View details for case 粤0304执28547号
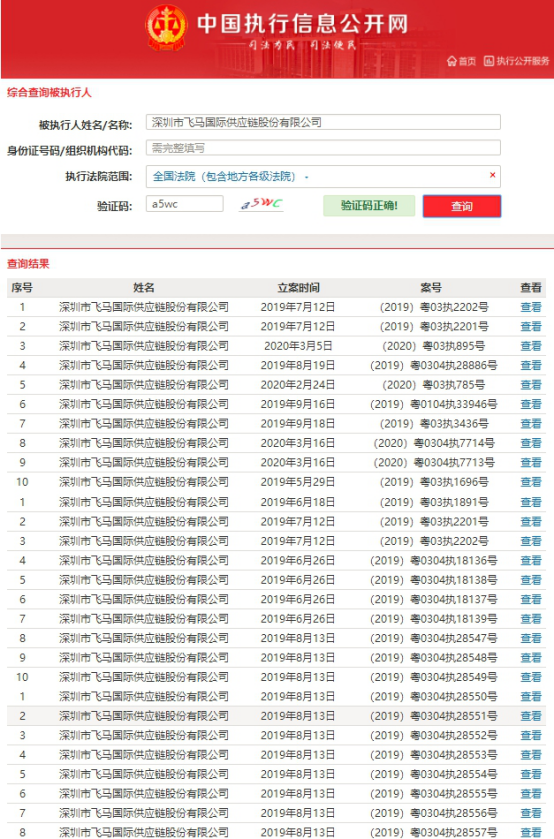This screenshot has height=839, width=554. 531,638
